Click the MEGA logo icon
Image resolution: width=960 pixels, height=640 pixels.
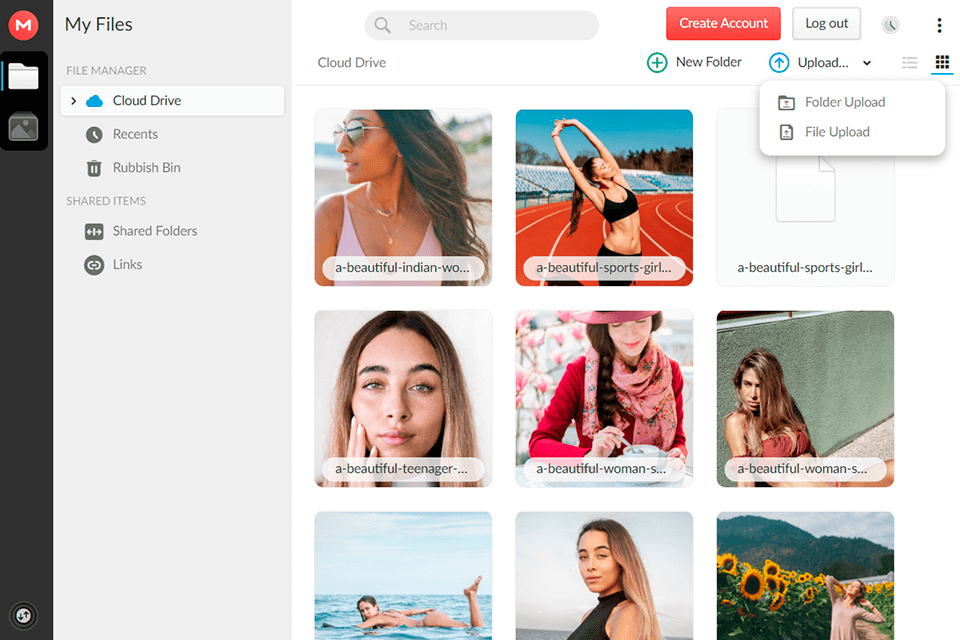click(x=23, y=25)
